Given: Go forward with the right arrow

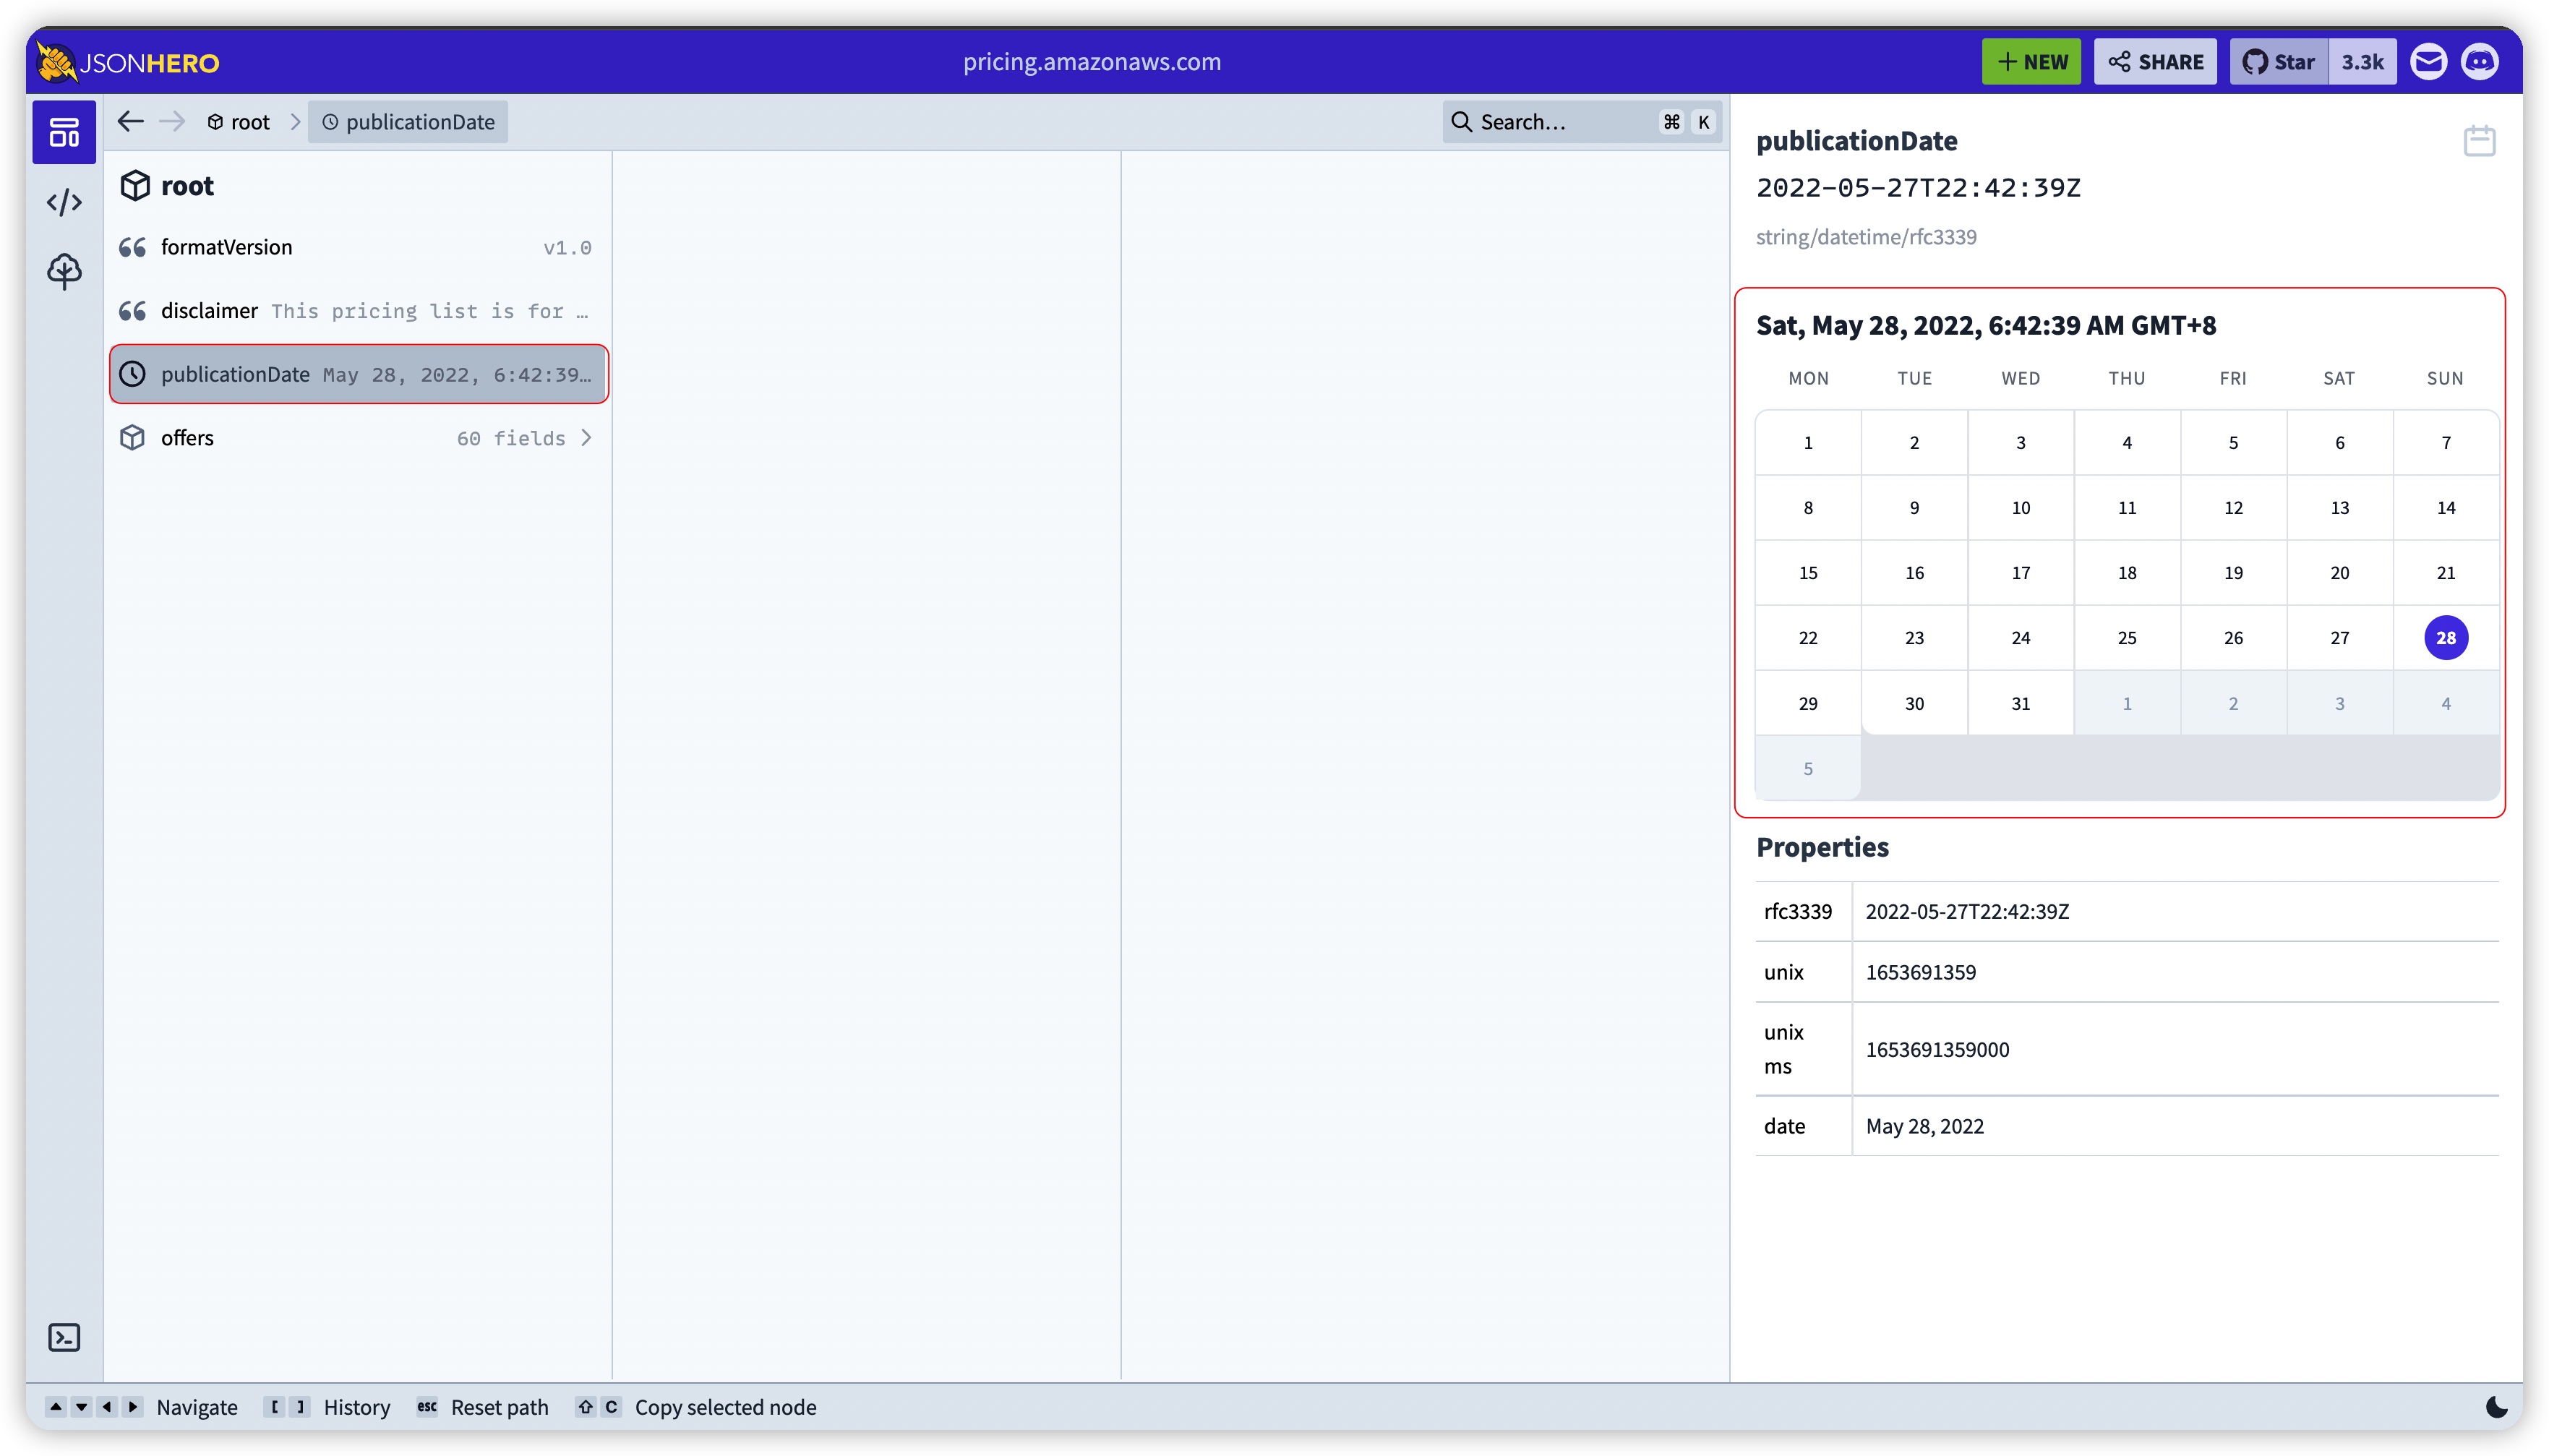Looking at the screenshot, I should pos(173,122).
